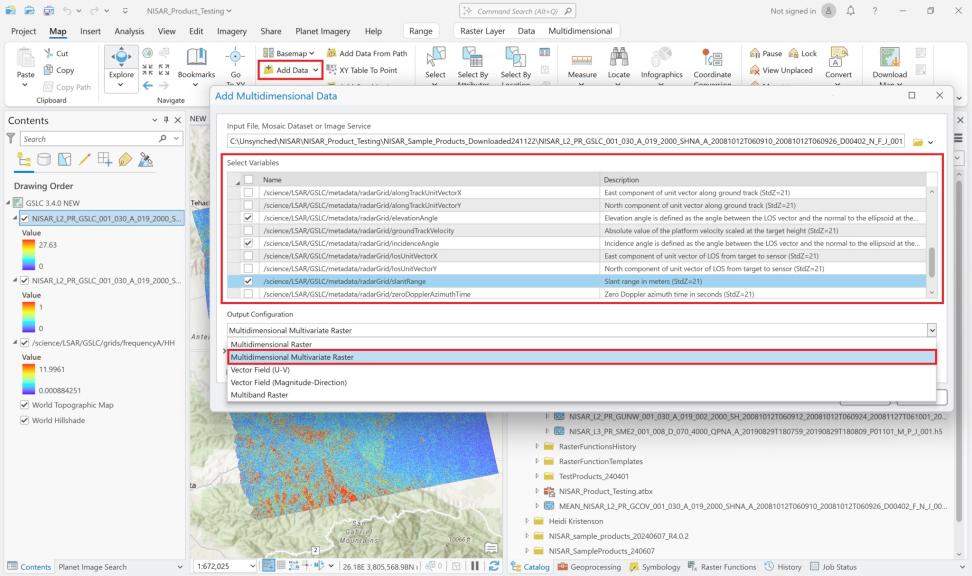Toggle World Hillshade layer visibility
Viewport: 972px width, 576px height.
[x=25, y=420]
